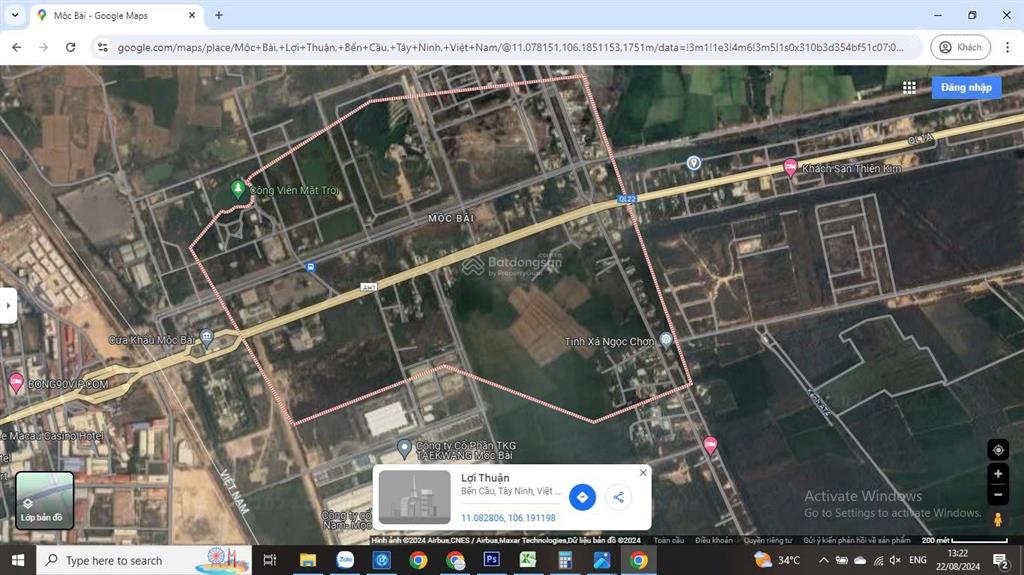Open Chrome's three-dot menu

click(x=1007, y=47)
